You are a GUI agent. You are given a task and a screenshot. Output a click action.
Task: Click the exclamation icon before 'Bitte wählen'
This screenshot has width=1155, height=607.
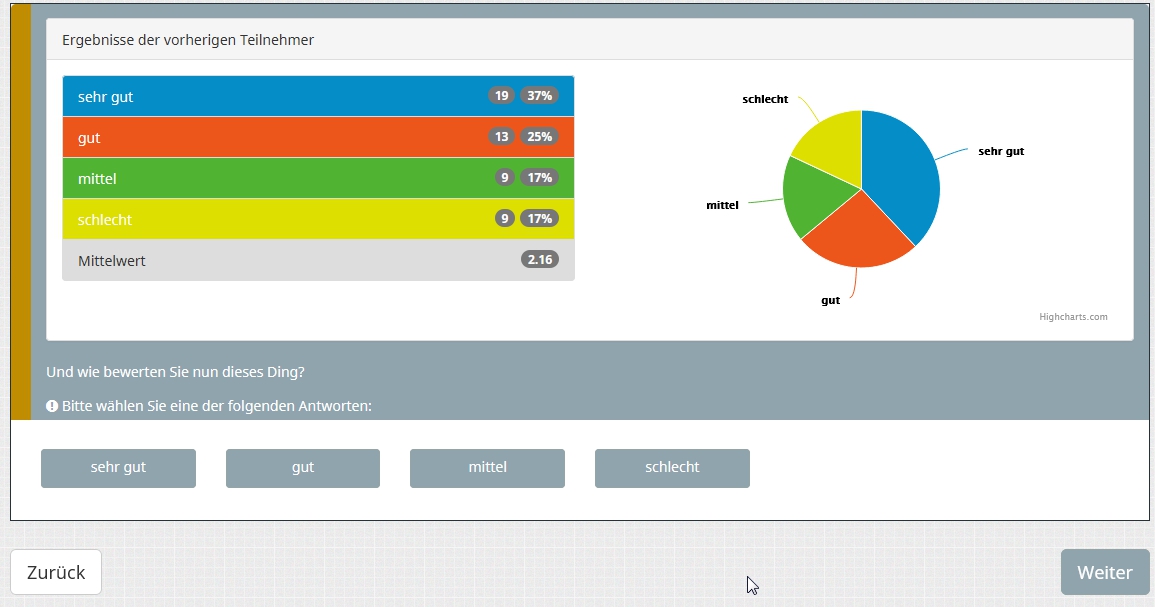point(52,406)
